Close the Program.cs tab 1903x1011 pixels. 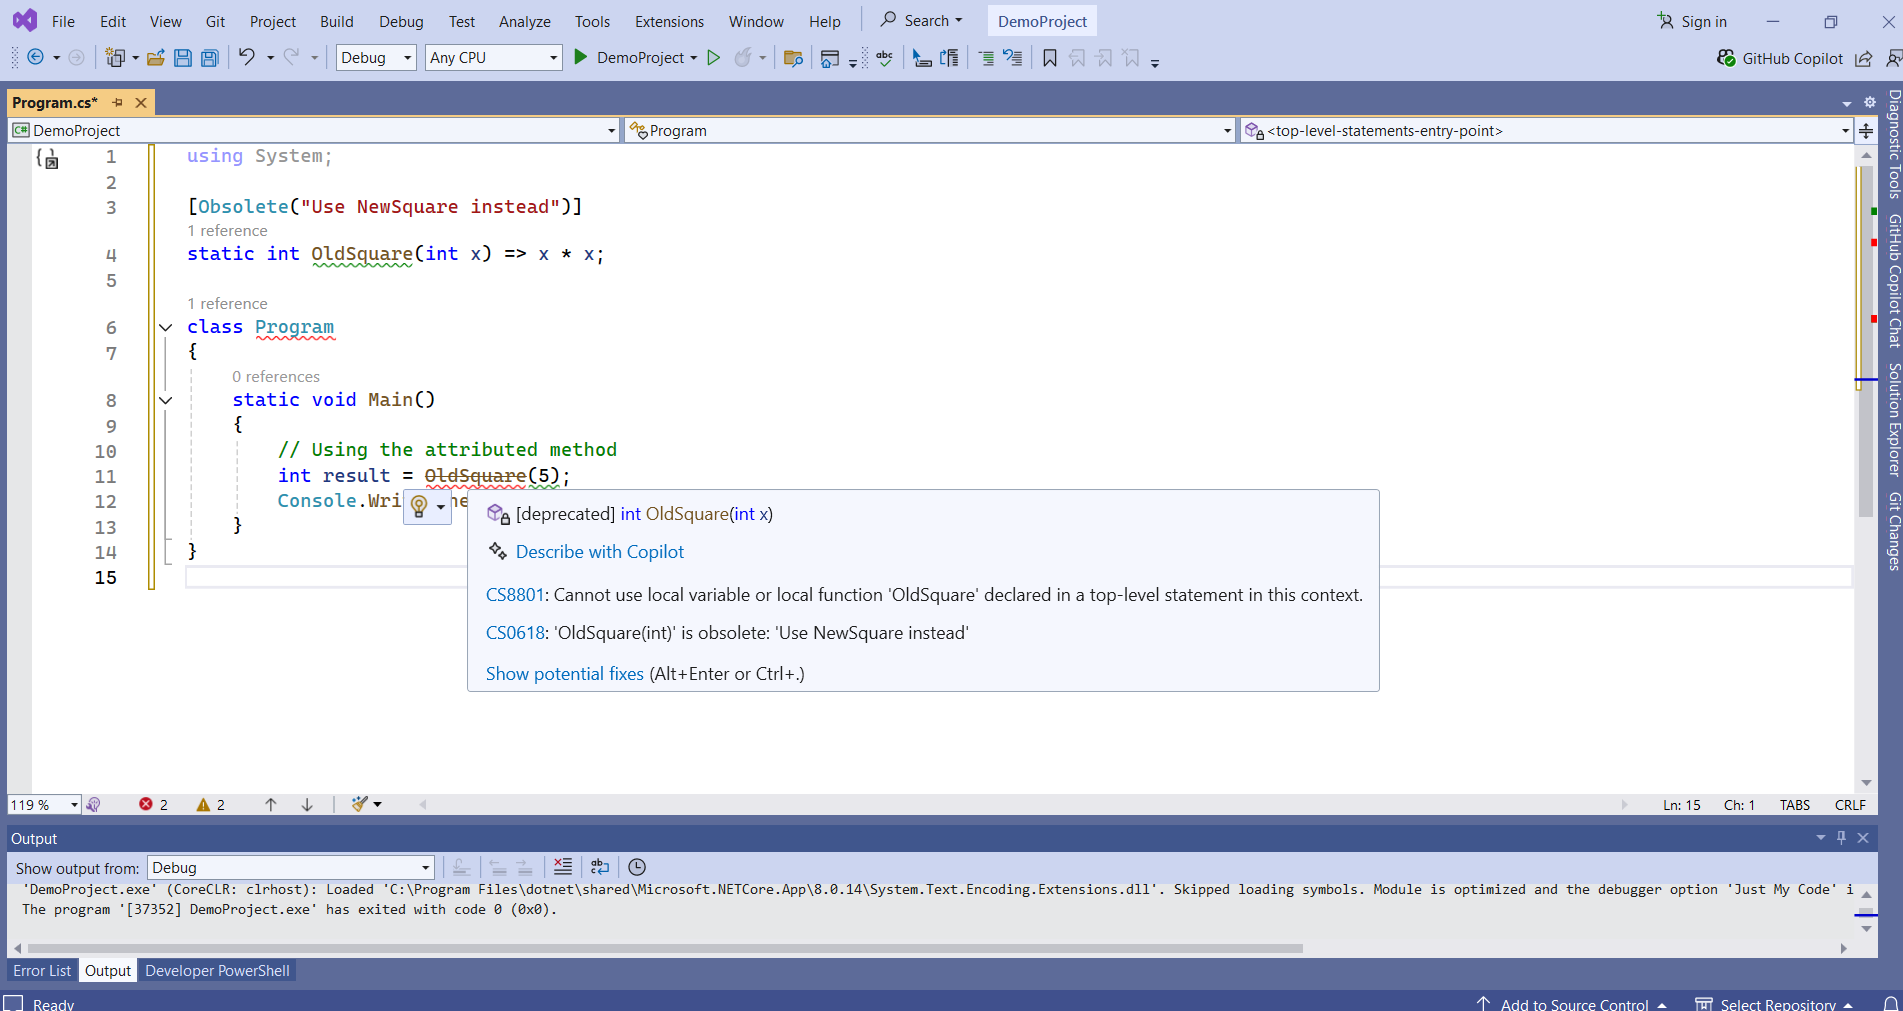[x=141, y=102]
